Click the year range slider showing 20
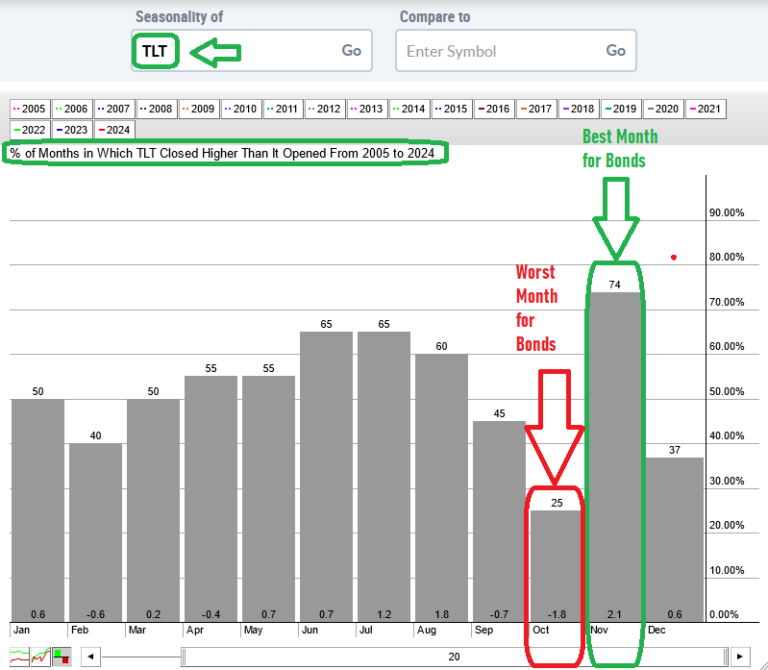The width and height of the screenshot is (768, 670). coord(454,656)
